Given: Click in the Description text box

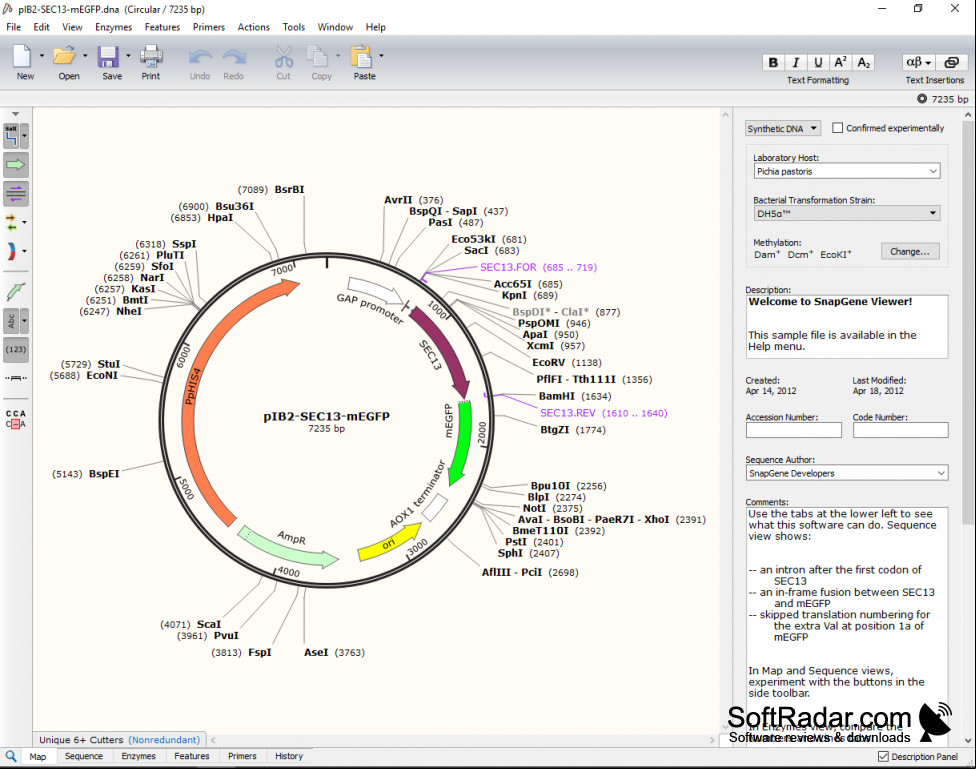Looking at the screenshot, I should (847, 326).
